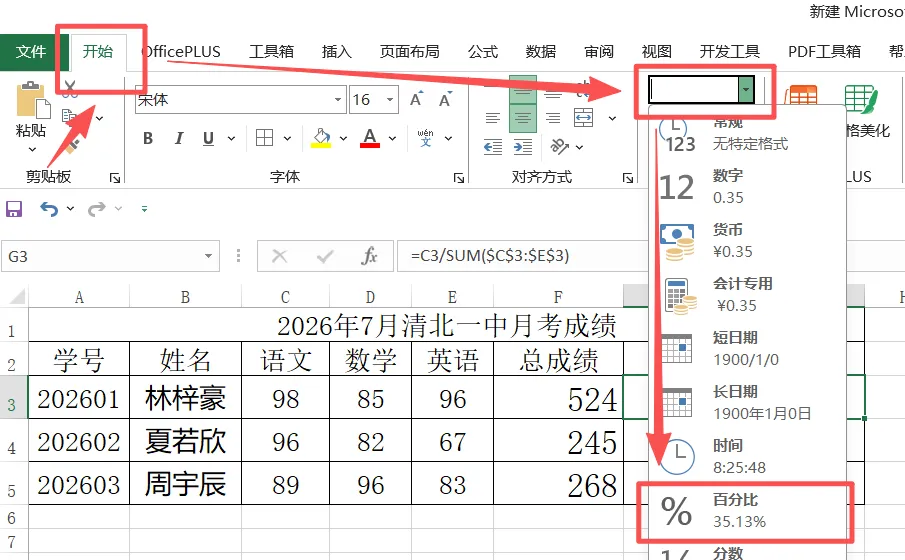Click the fx insert function icon
The image size is (905, 560).
[x=369, y=256]
